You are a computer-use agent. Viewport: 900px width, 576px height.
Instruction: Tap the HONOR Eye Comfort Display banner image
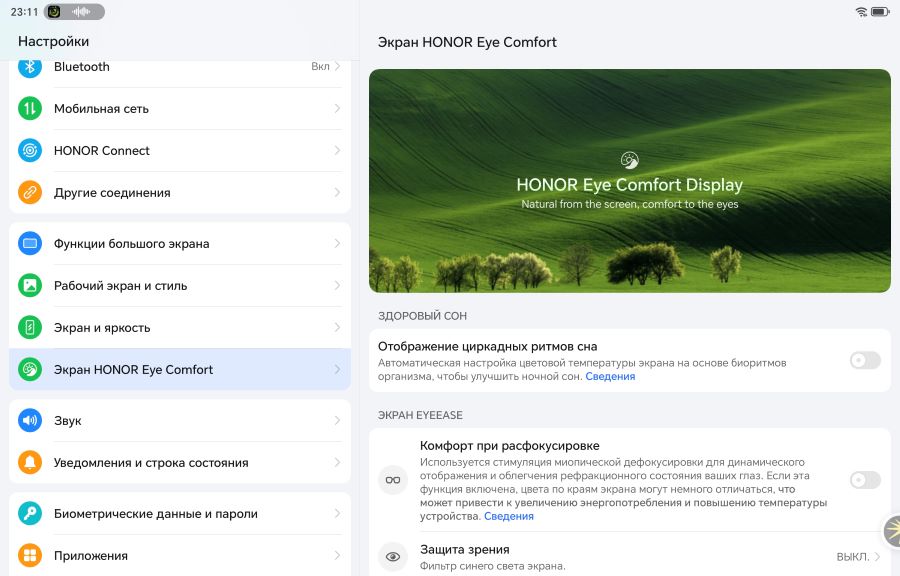[x=630, y=181]
